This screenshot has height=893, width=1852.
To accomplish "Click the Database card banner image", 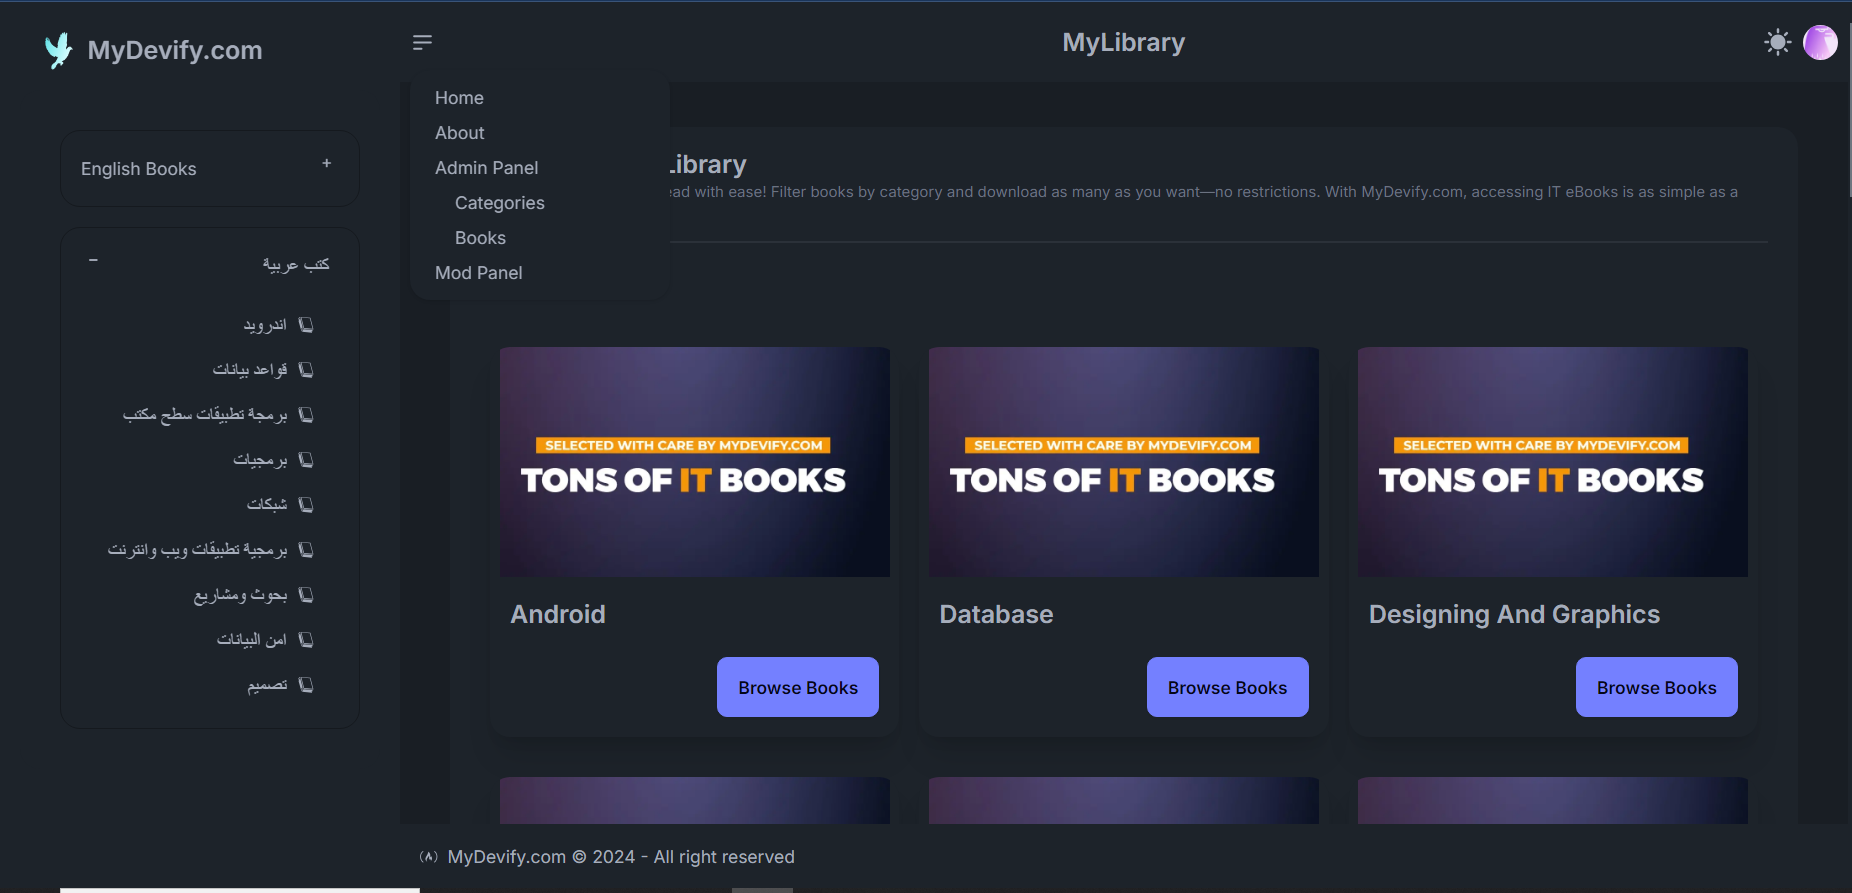I will coord(1124,462).
